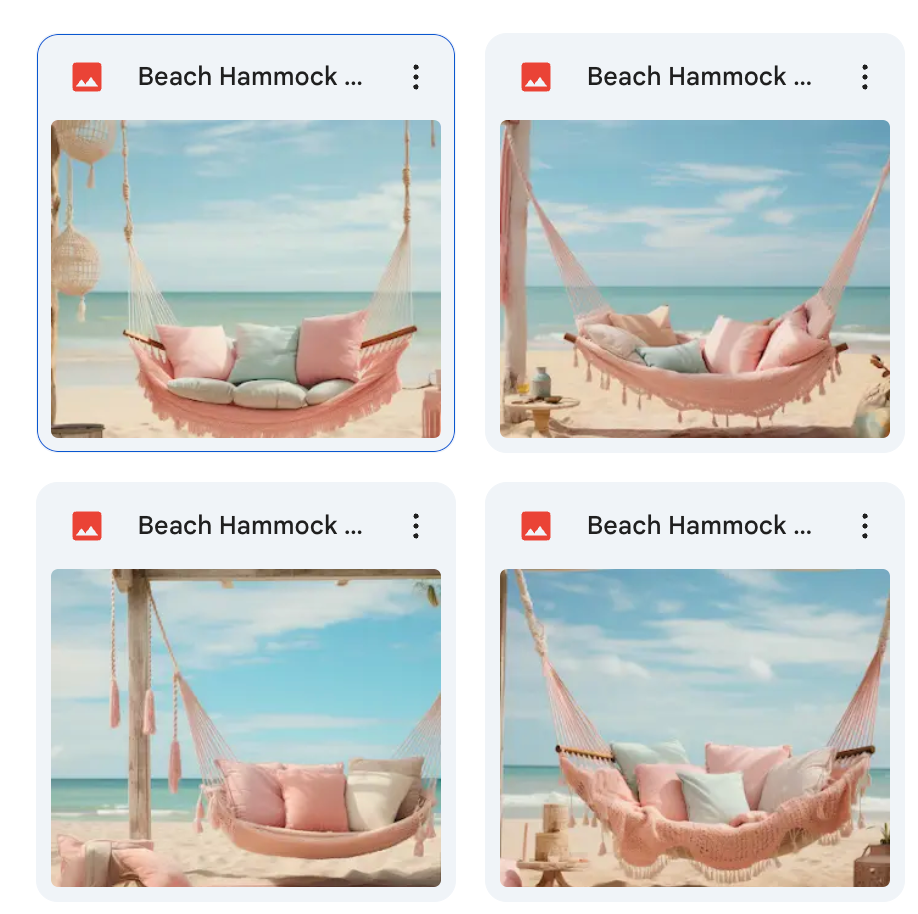
Task: Open three-dot menu for wooden pergola hammock file
Action: tap(416, 526)
